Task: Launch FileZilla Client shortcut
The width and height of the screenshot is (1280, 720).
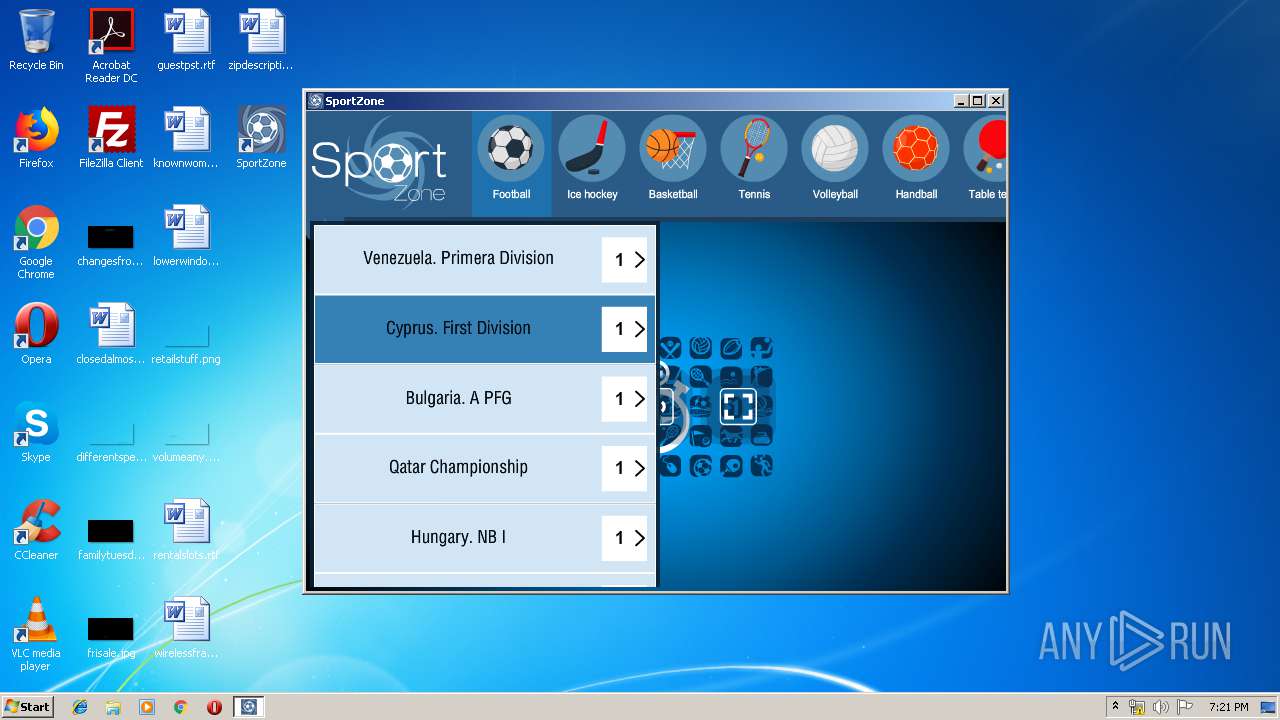Action: click(x=111, y=138)
